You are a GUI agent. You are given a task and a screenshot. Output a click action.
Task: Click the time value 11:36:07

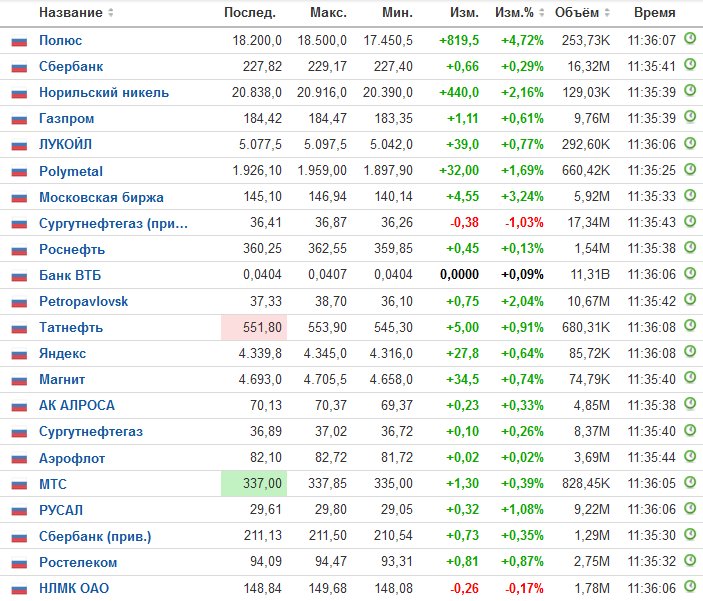[651, 40]
